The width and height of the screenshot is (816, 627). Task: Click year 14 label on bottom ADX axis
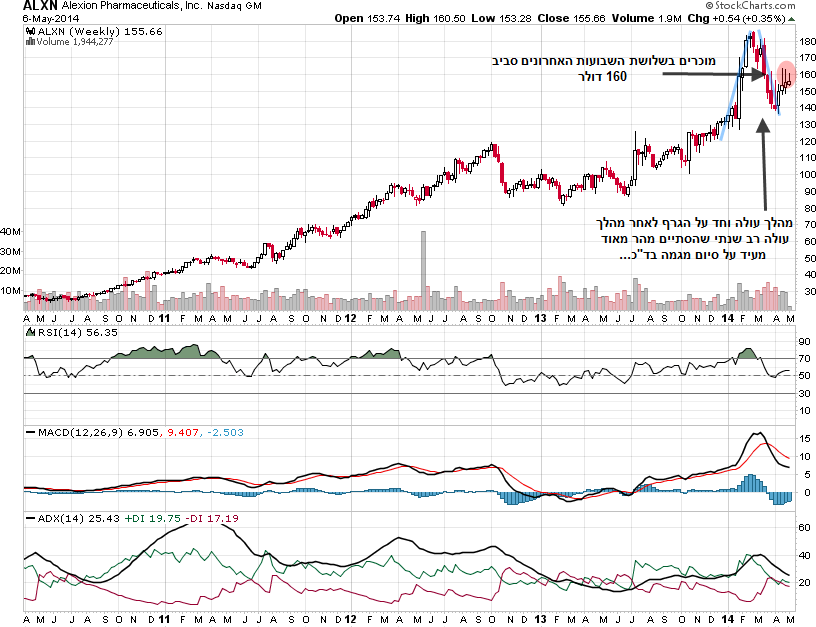(x=728, y=619)
